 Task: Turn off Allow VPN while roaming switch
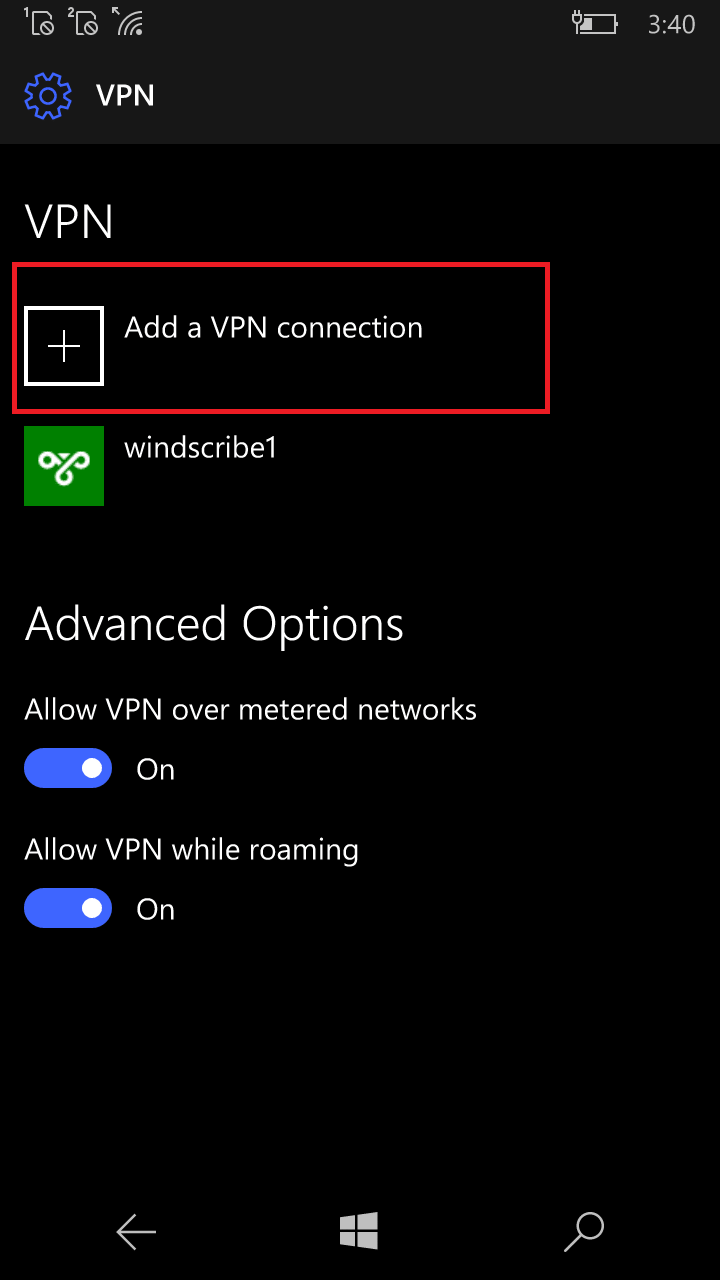tap(68, 908)
